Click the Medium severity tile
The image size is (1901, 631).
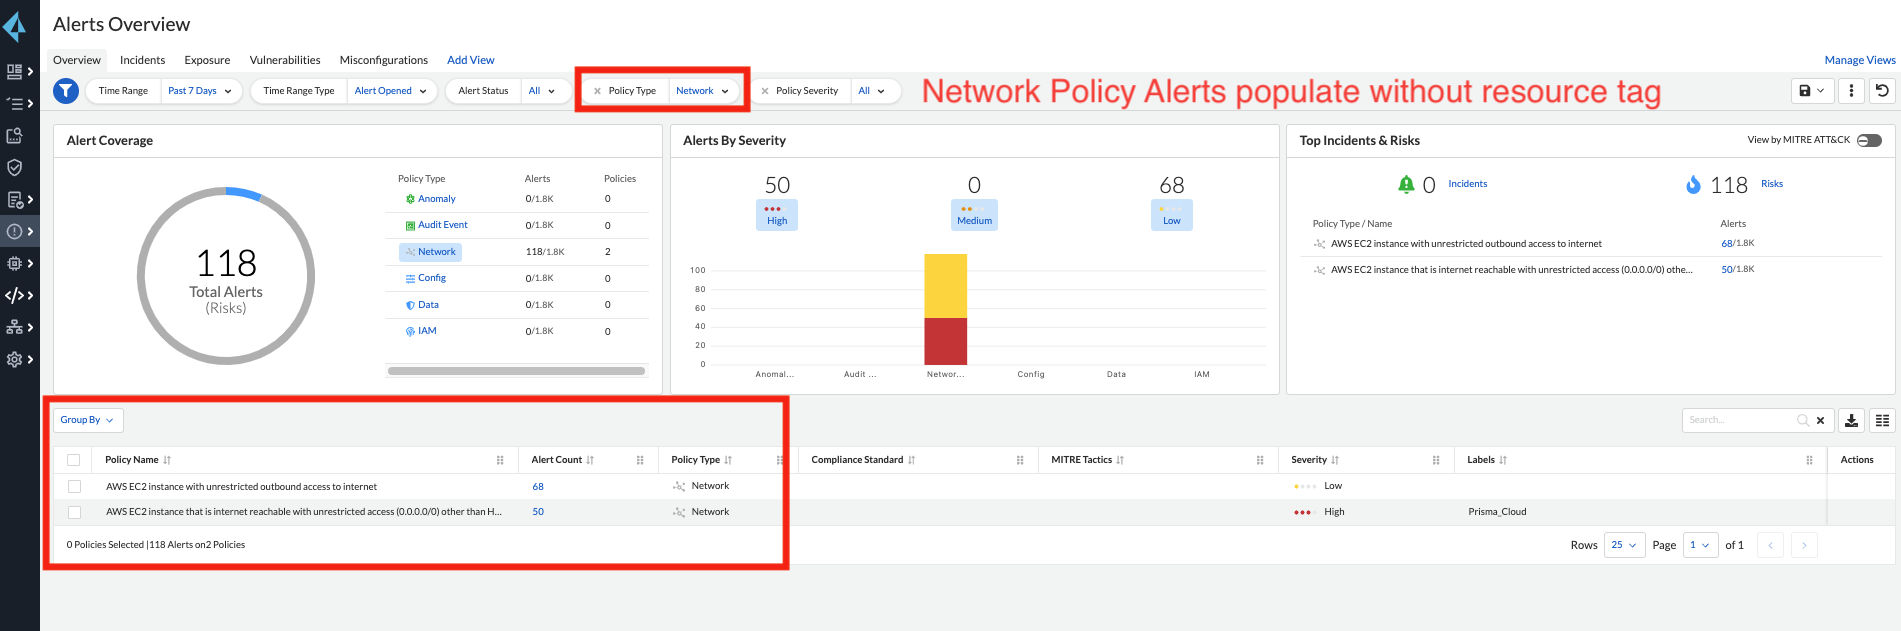click(x=974, y=215)
